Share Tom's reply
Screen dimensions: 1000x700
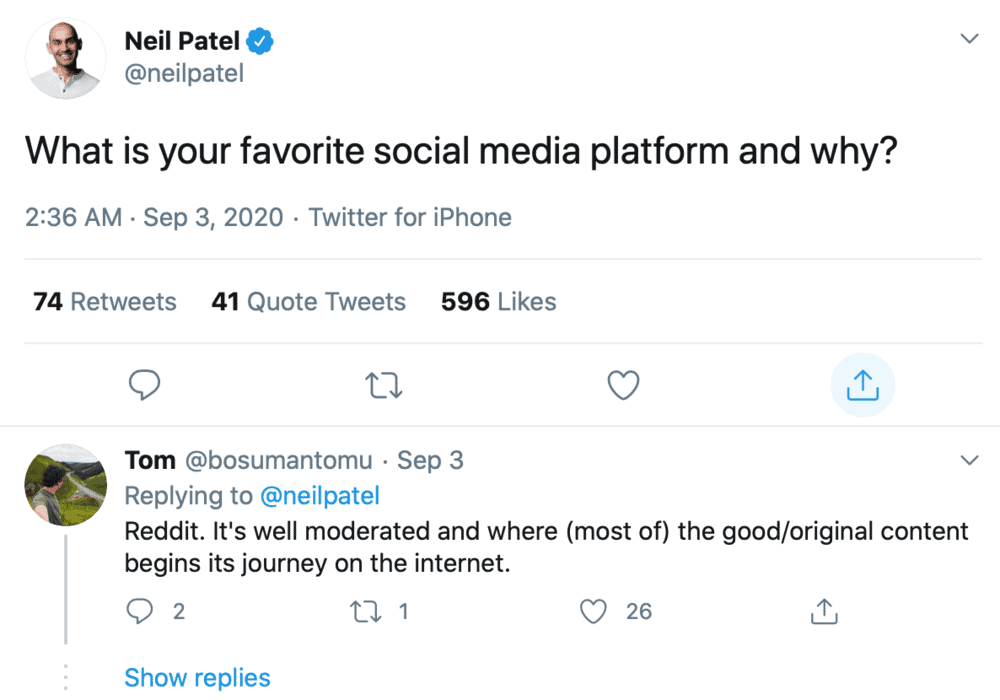(823, 610)
